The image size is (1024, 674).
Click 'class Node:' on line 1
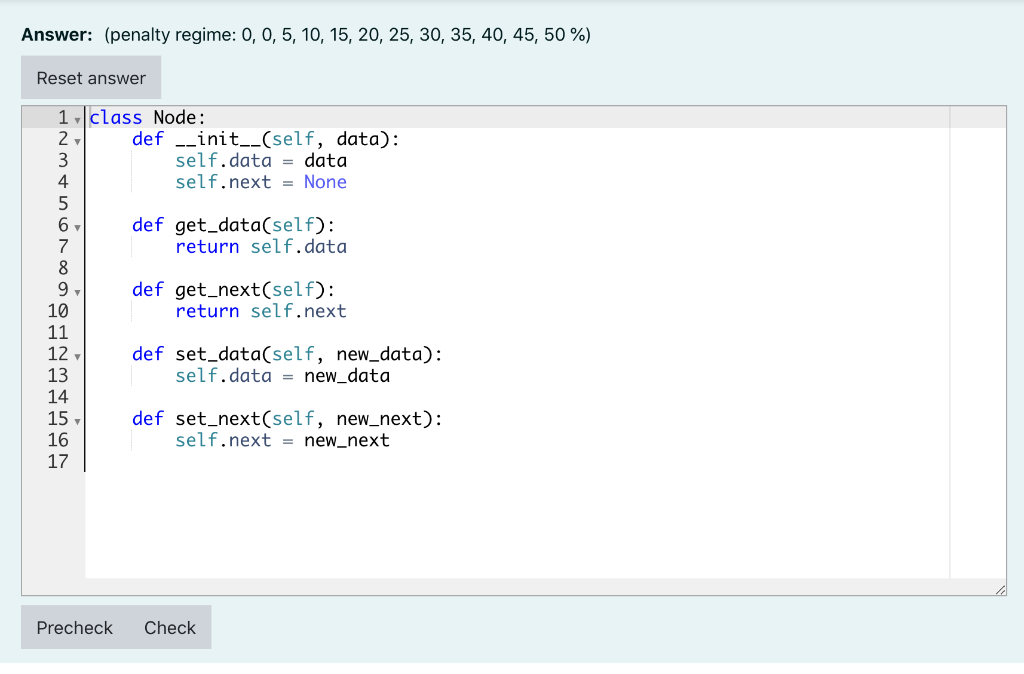148,118
